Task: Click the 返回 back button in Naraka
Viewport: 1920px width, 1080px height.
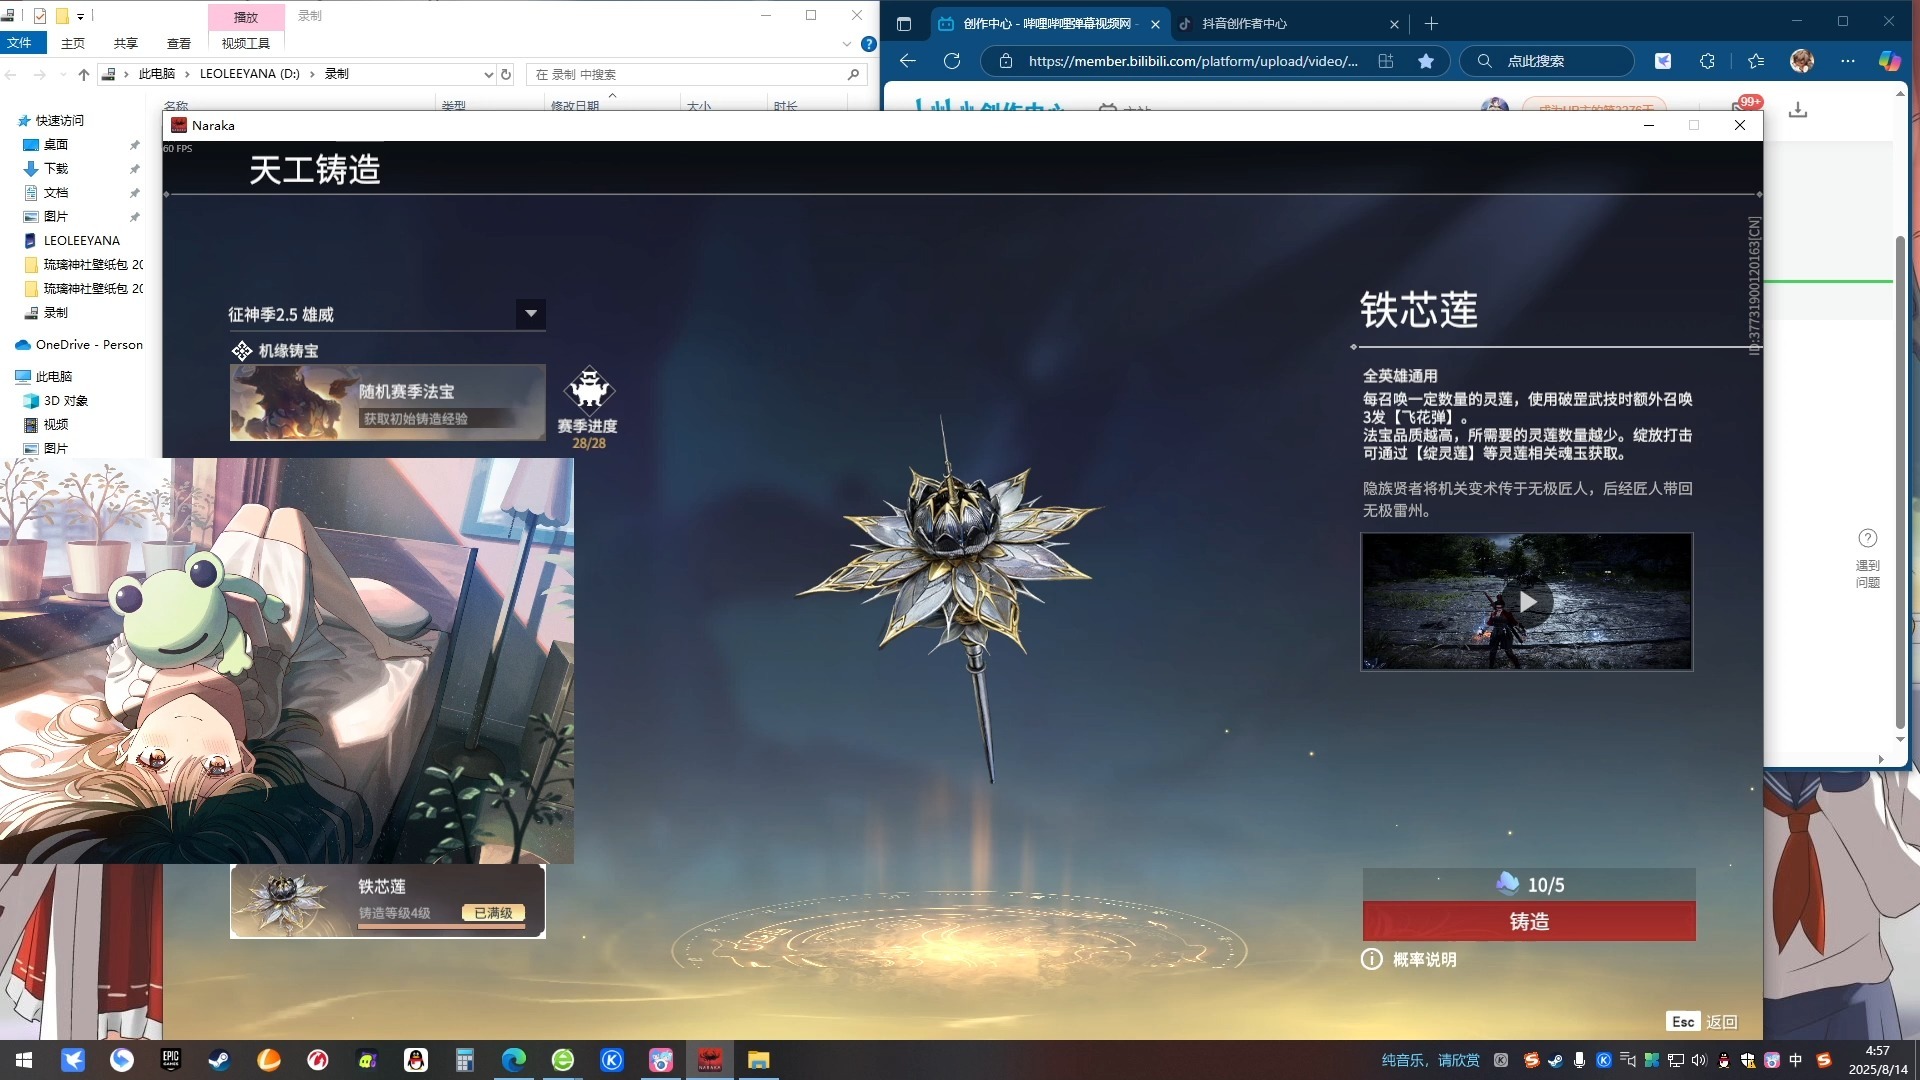Action: click(x=1703, y=1021)
